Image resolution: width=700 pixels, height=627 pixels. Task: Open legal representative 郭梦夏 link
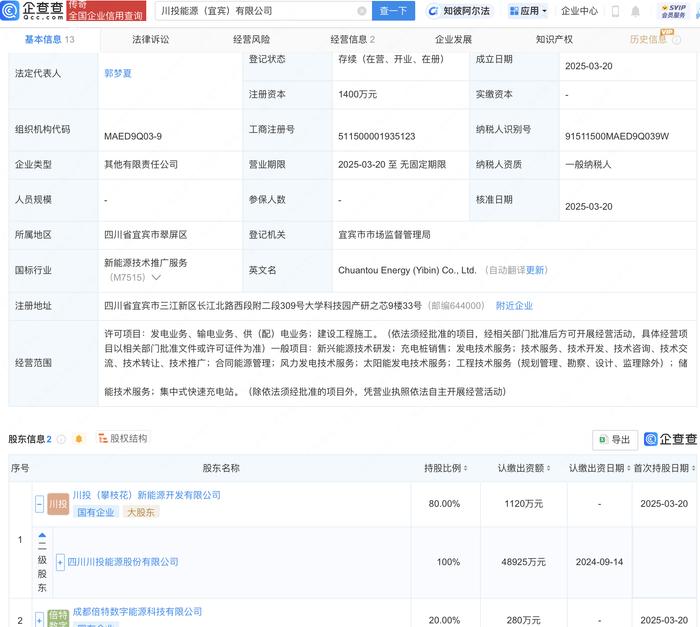coord(118,73)
